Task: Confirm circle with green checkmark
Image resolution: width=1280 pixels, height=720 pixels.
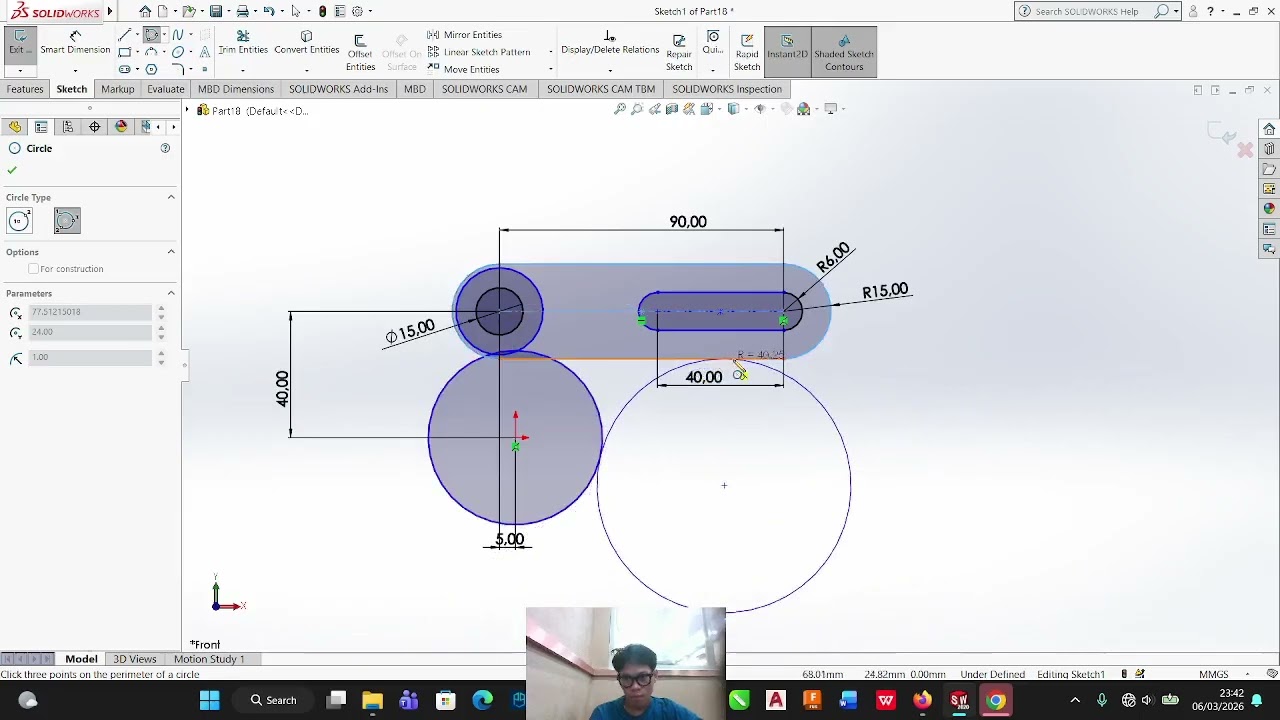Action: tap(12, 170)
